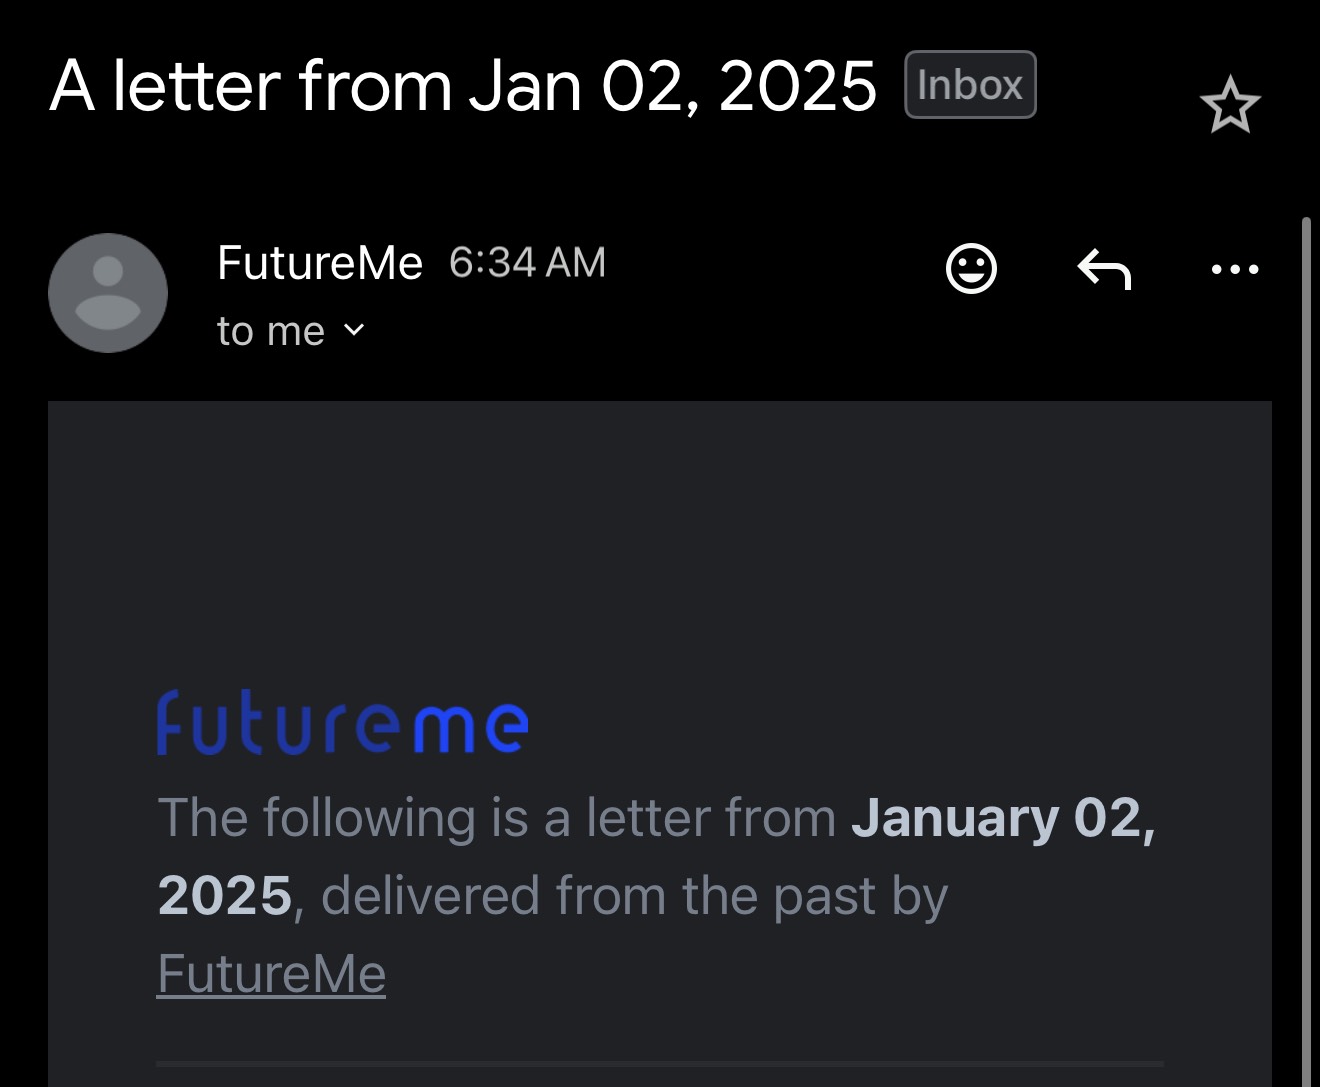Open the underlined FutureMe link

point(271,974)
